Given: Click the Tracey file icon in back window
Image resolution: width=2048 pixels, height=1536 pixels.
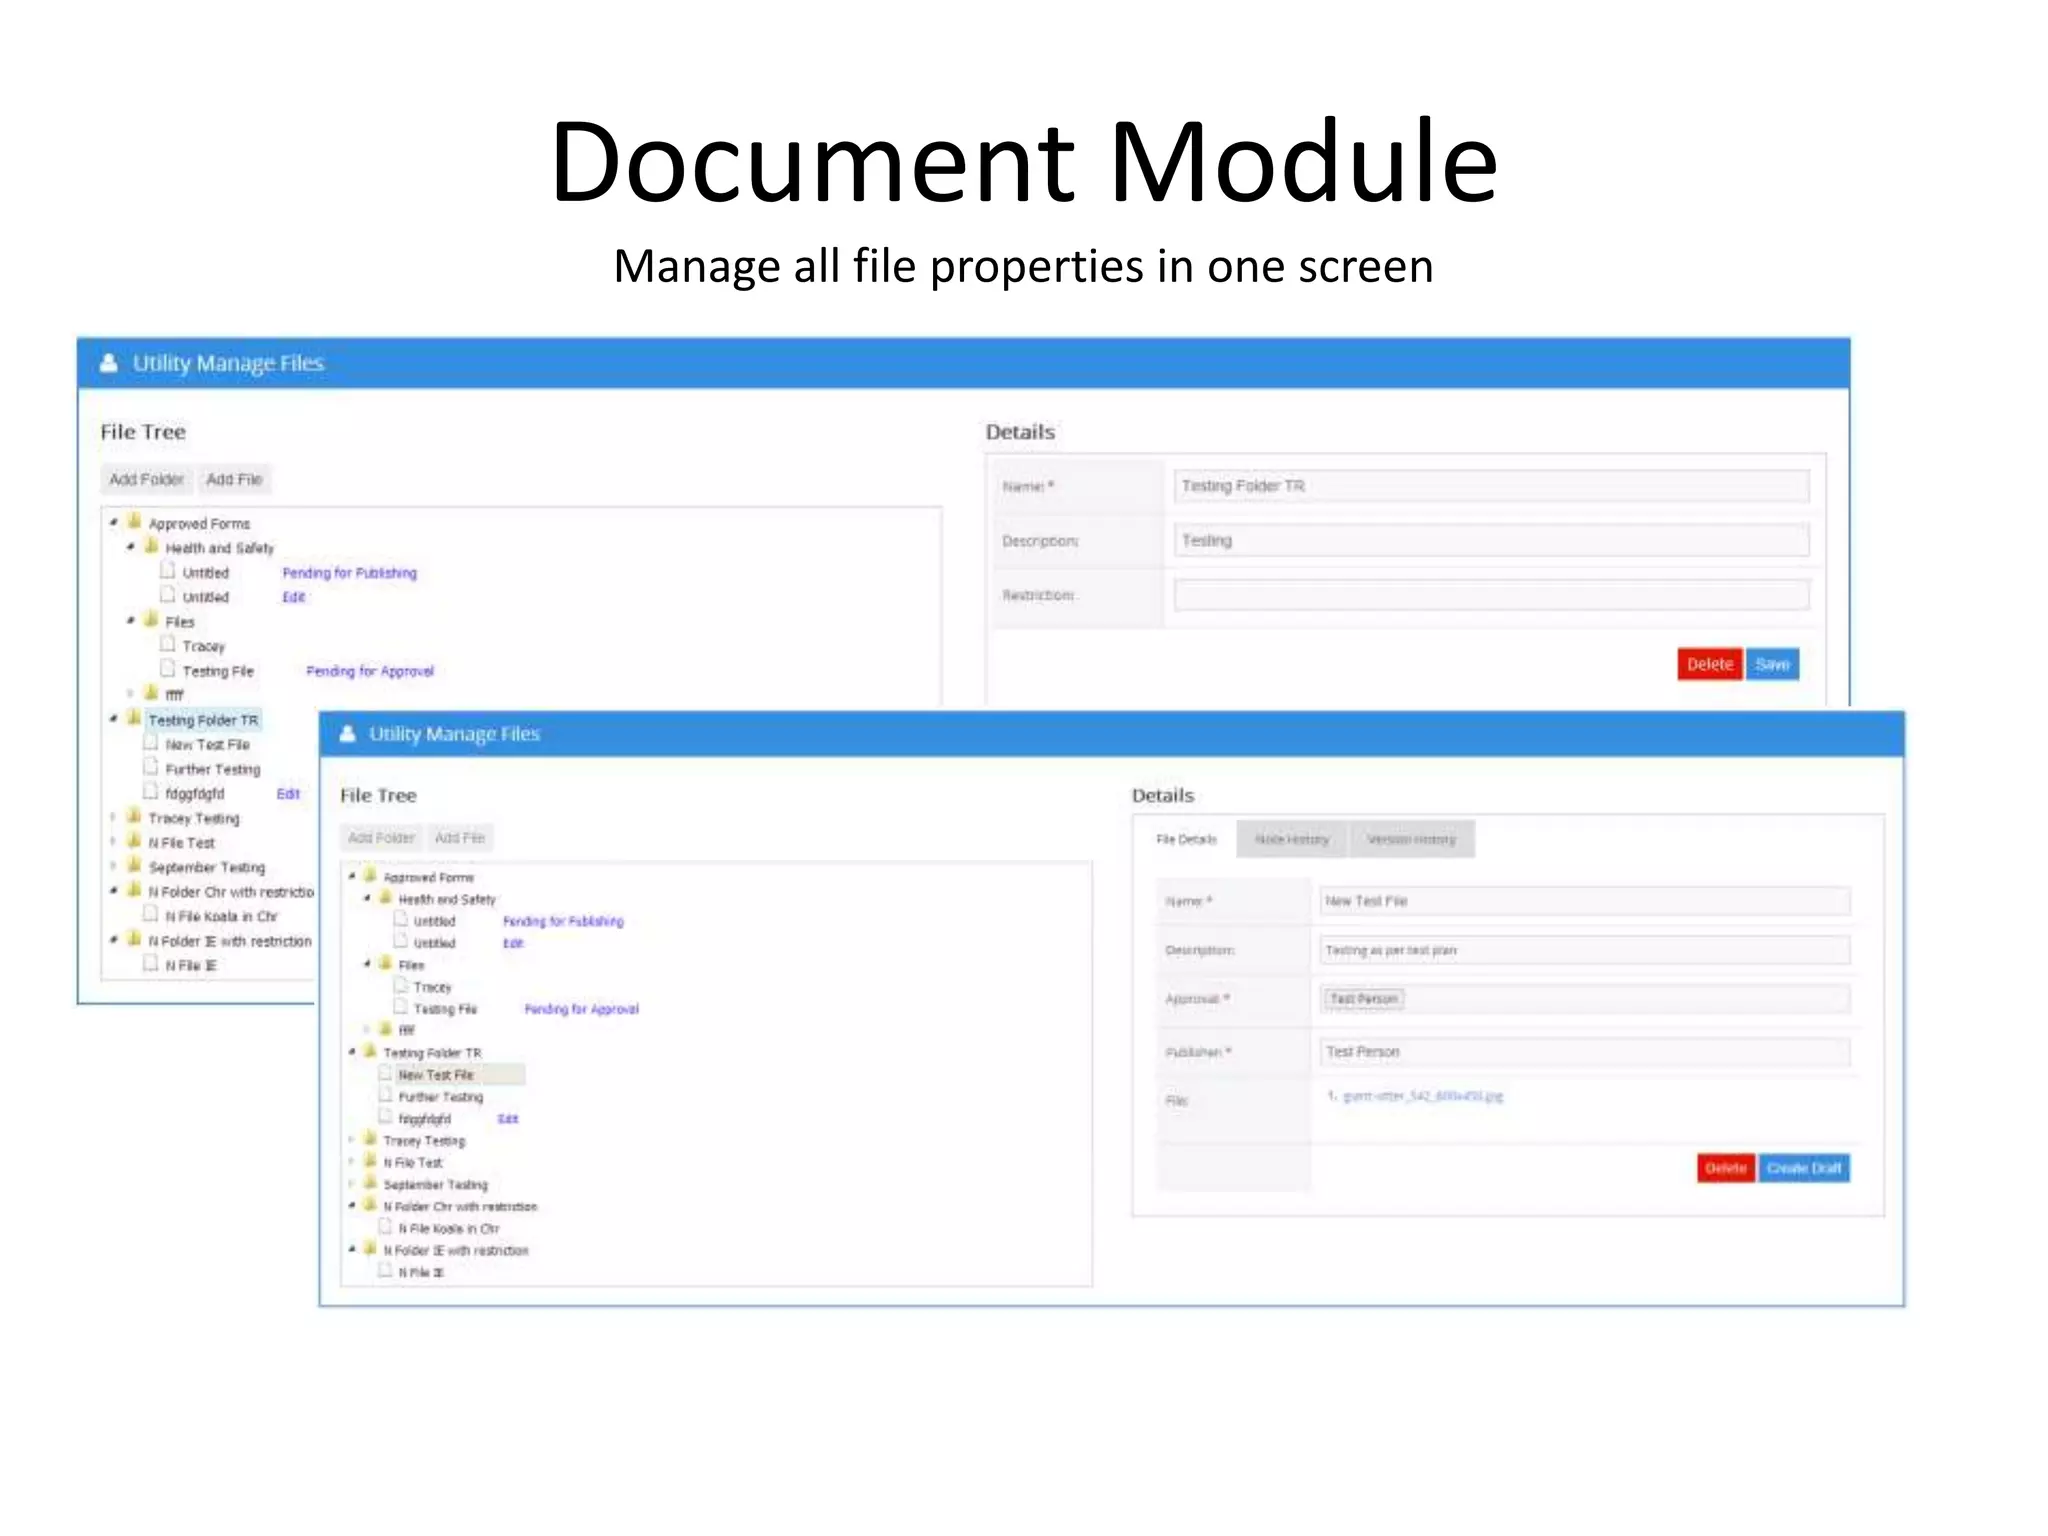Looking at the screenshot, I should pyautogui.click(x=168, y=644).
